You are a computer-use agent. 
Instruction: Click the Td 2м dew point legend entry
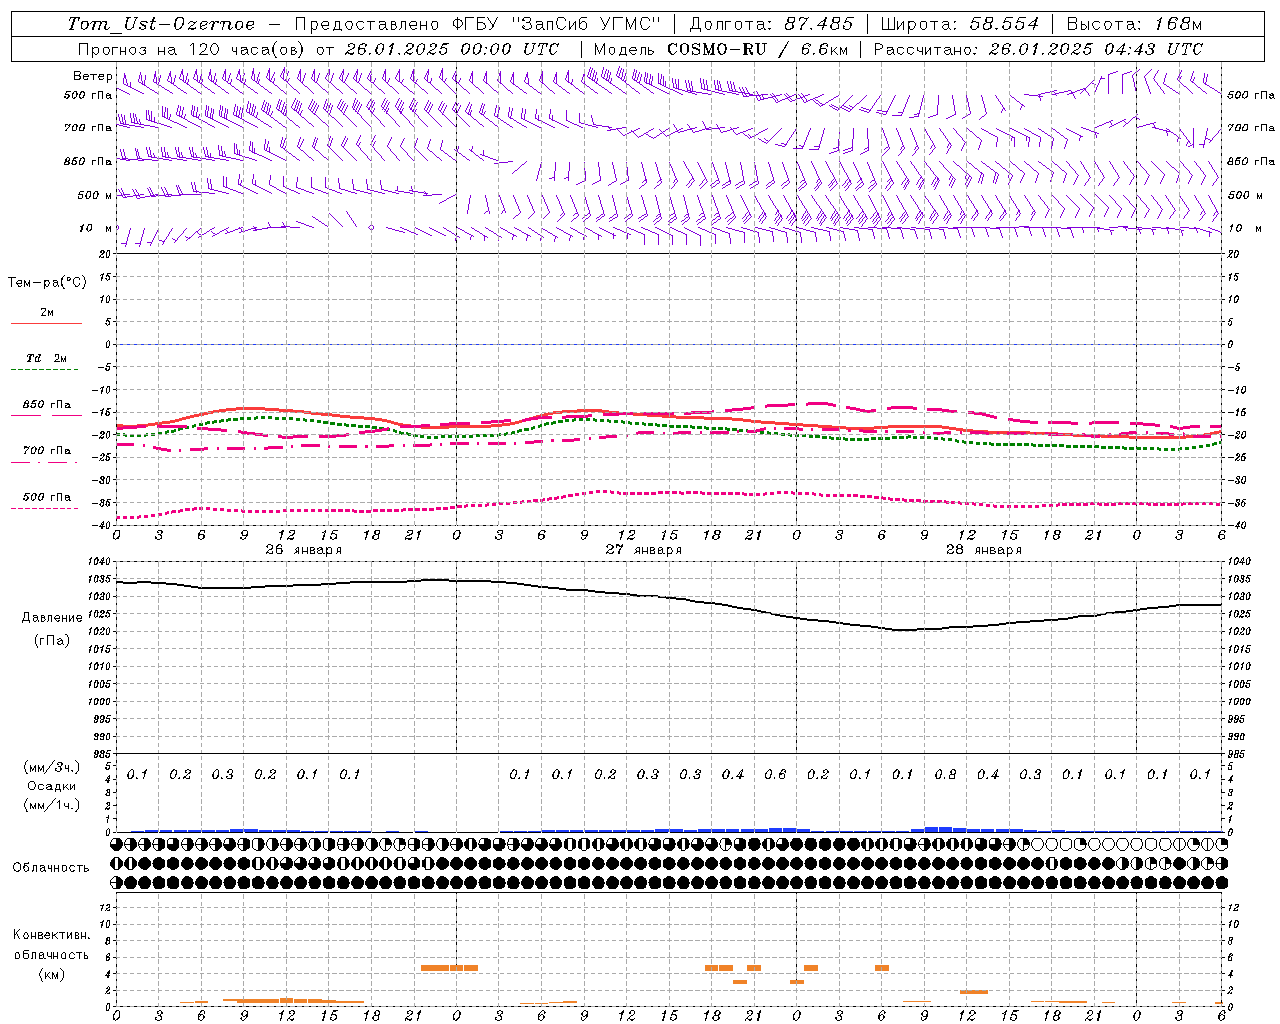click(x=46, y=358)
